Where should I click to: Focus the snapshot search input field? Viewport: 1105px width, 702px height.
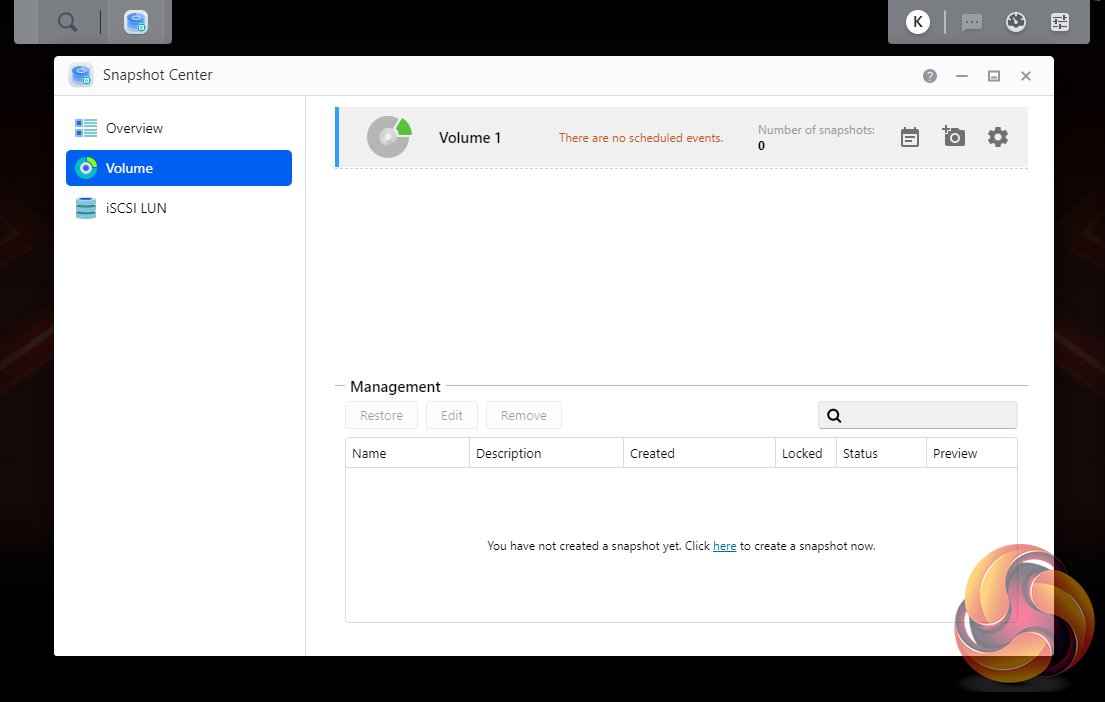point(918,415)
